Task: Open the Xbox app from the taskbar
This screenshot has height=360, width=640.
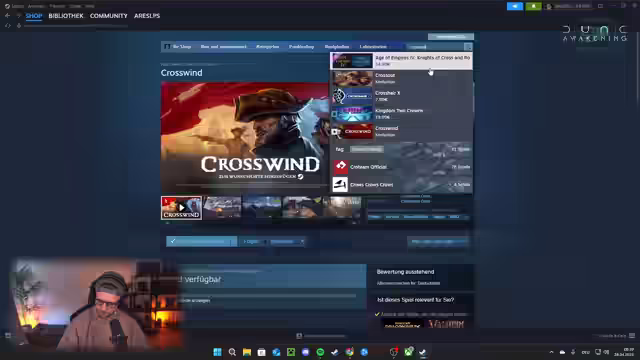Action: (x=408, y=352)
